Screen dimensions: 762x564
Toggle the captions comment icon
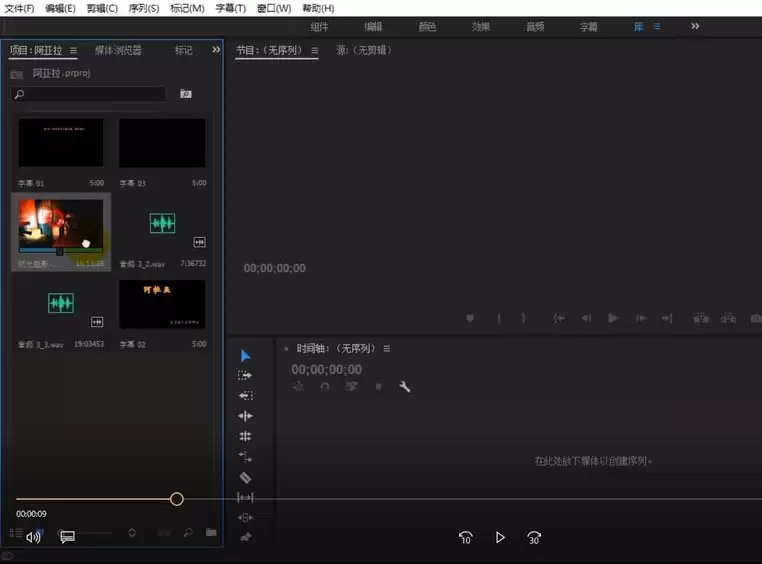(x=67, y=537)
